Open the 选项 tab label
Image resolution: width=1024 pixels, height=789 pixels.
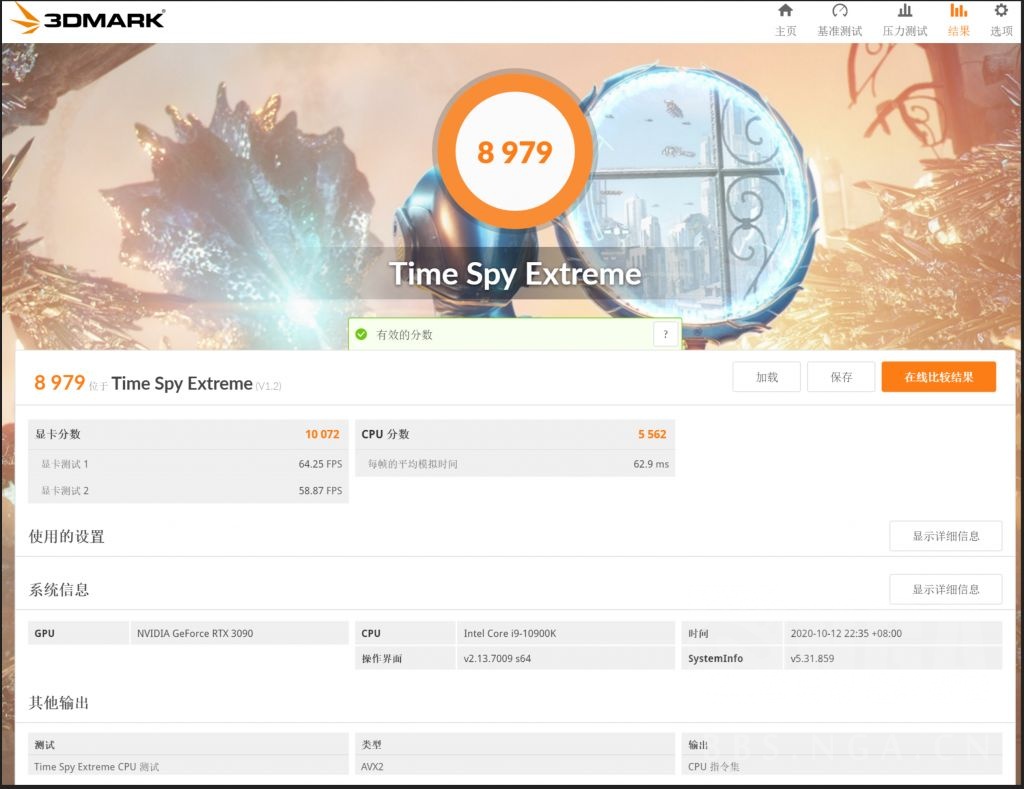(x=1001, y=31)
